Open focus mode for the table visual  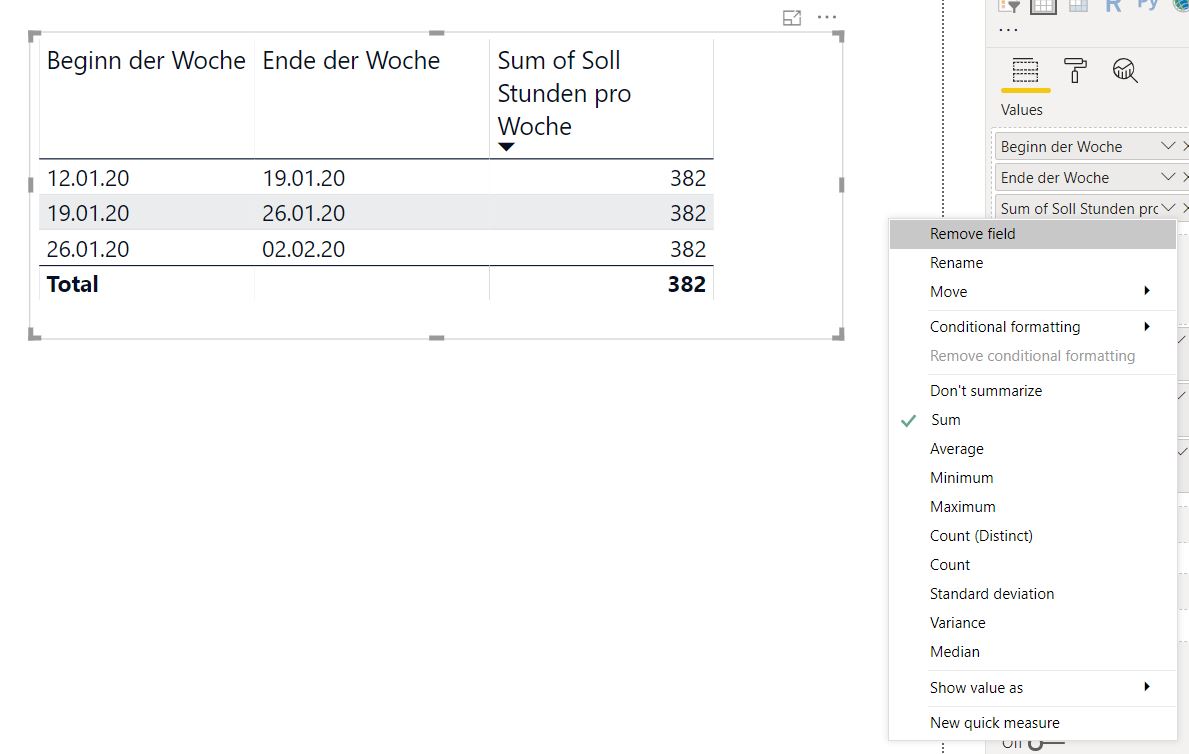coord(792,18)
